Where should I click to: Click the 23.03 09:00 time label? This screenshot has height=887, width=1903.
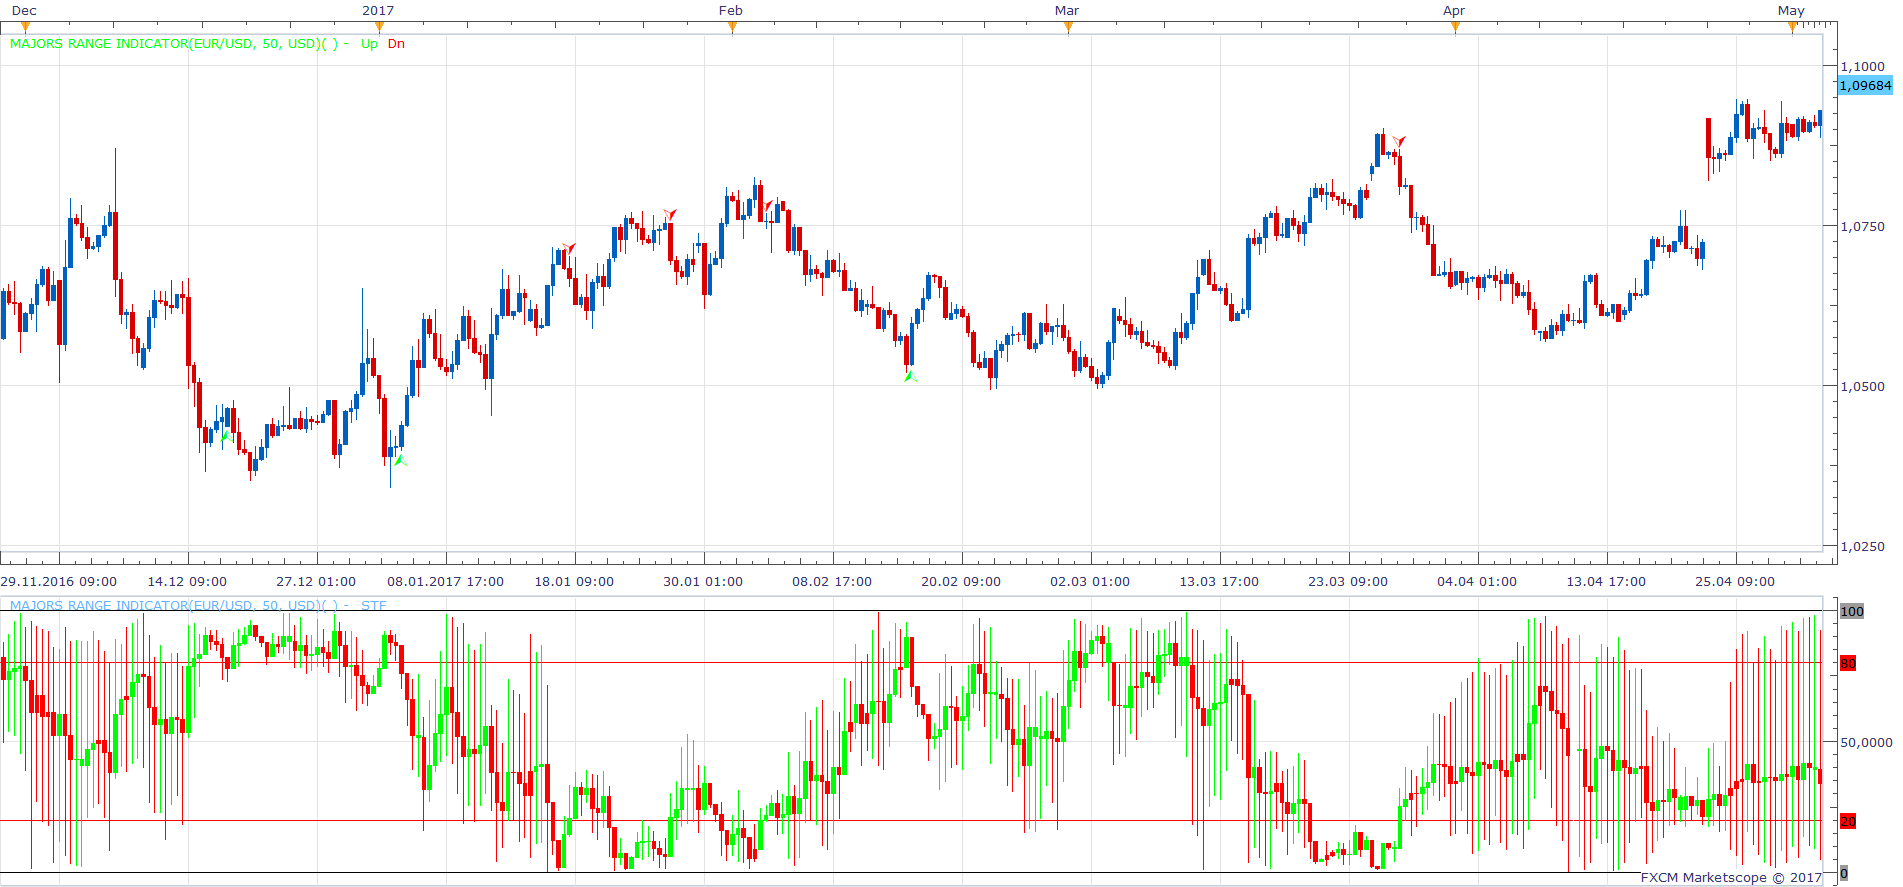coord(1348,581)
